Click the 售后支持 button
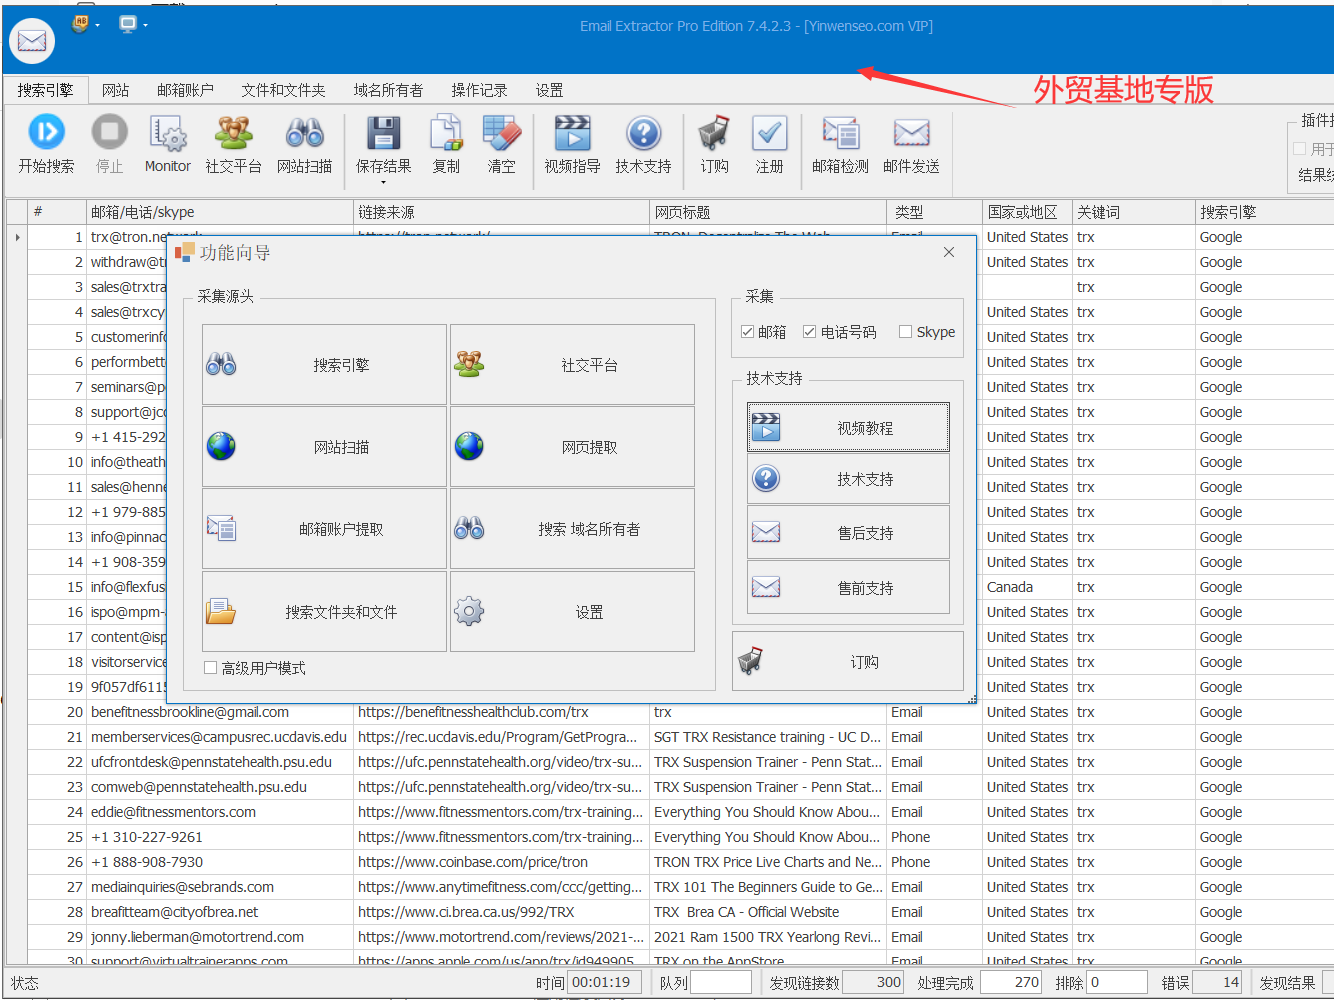The height and width of the screenshot is (1000, 1334). pyautogui.click(x=848, y=533)
